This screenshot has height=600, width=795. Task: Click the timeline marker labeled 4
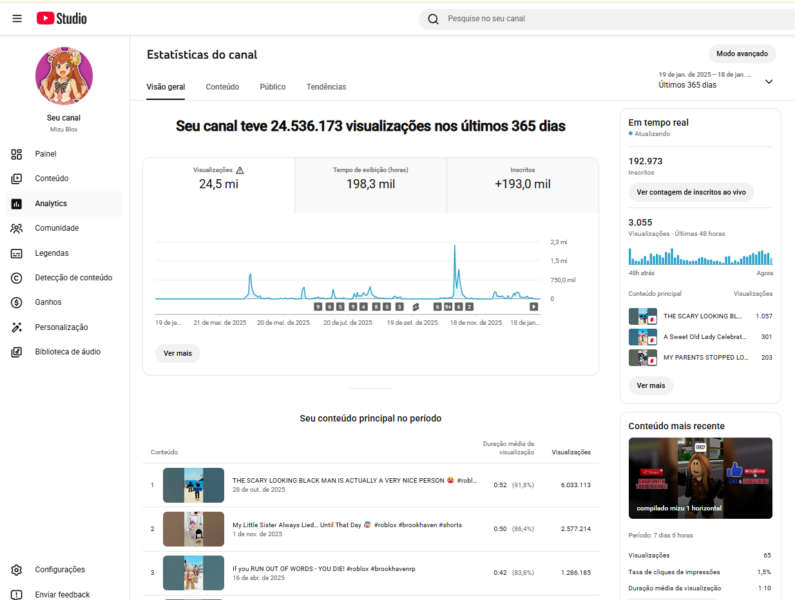click(364, 307)
